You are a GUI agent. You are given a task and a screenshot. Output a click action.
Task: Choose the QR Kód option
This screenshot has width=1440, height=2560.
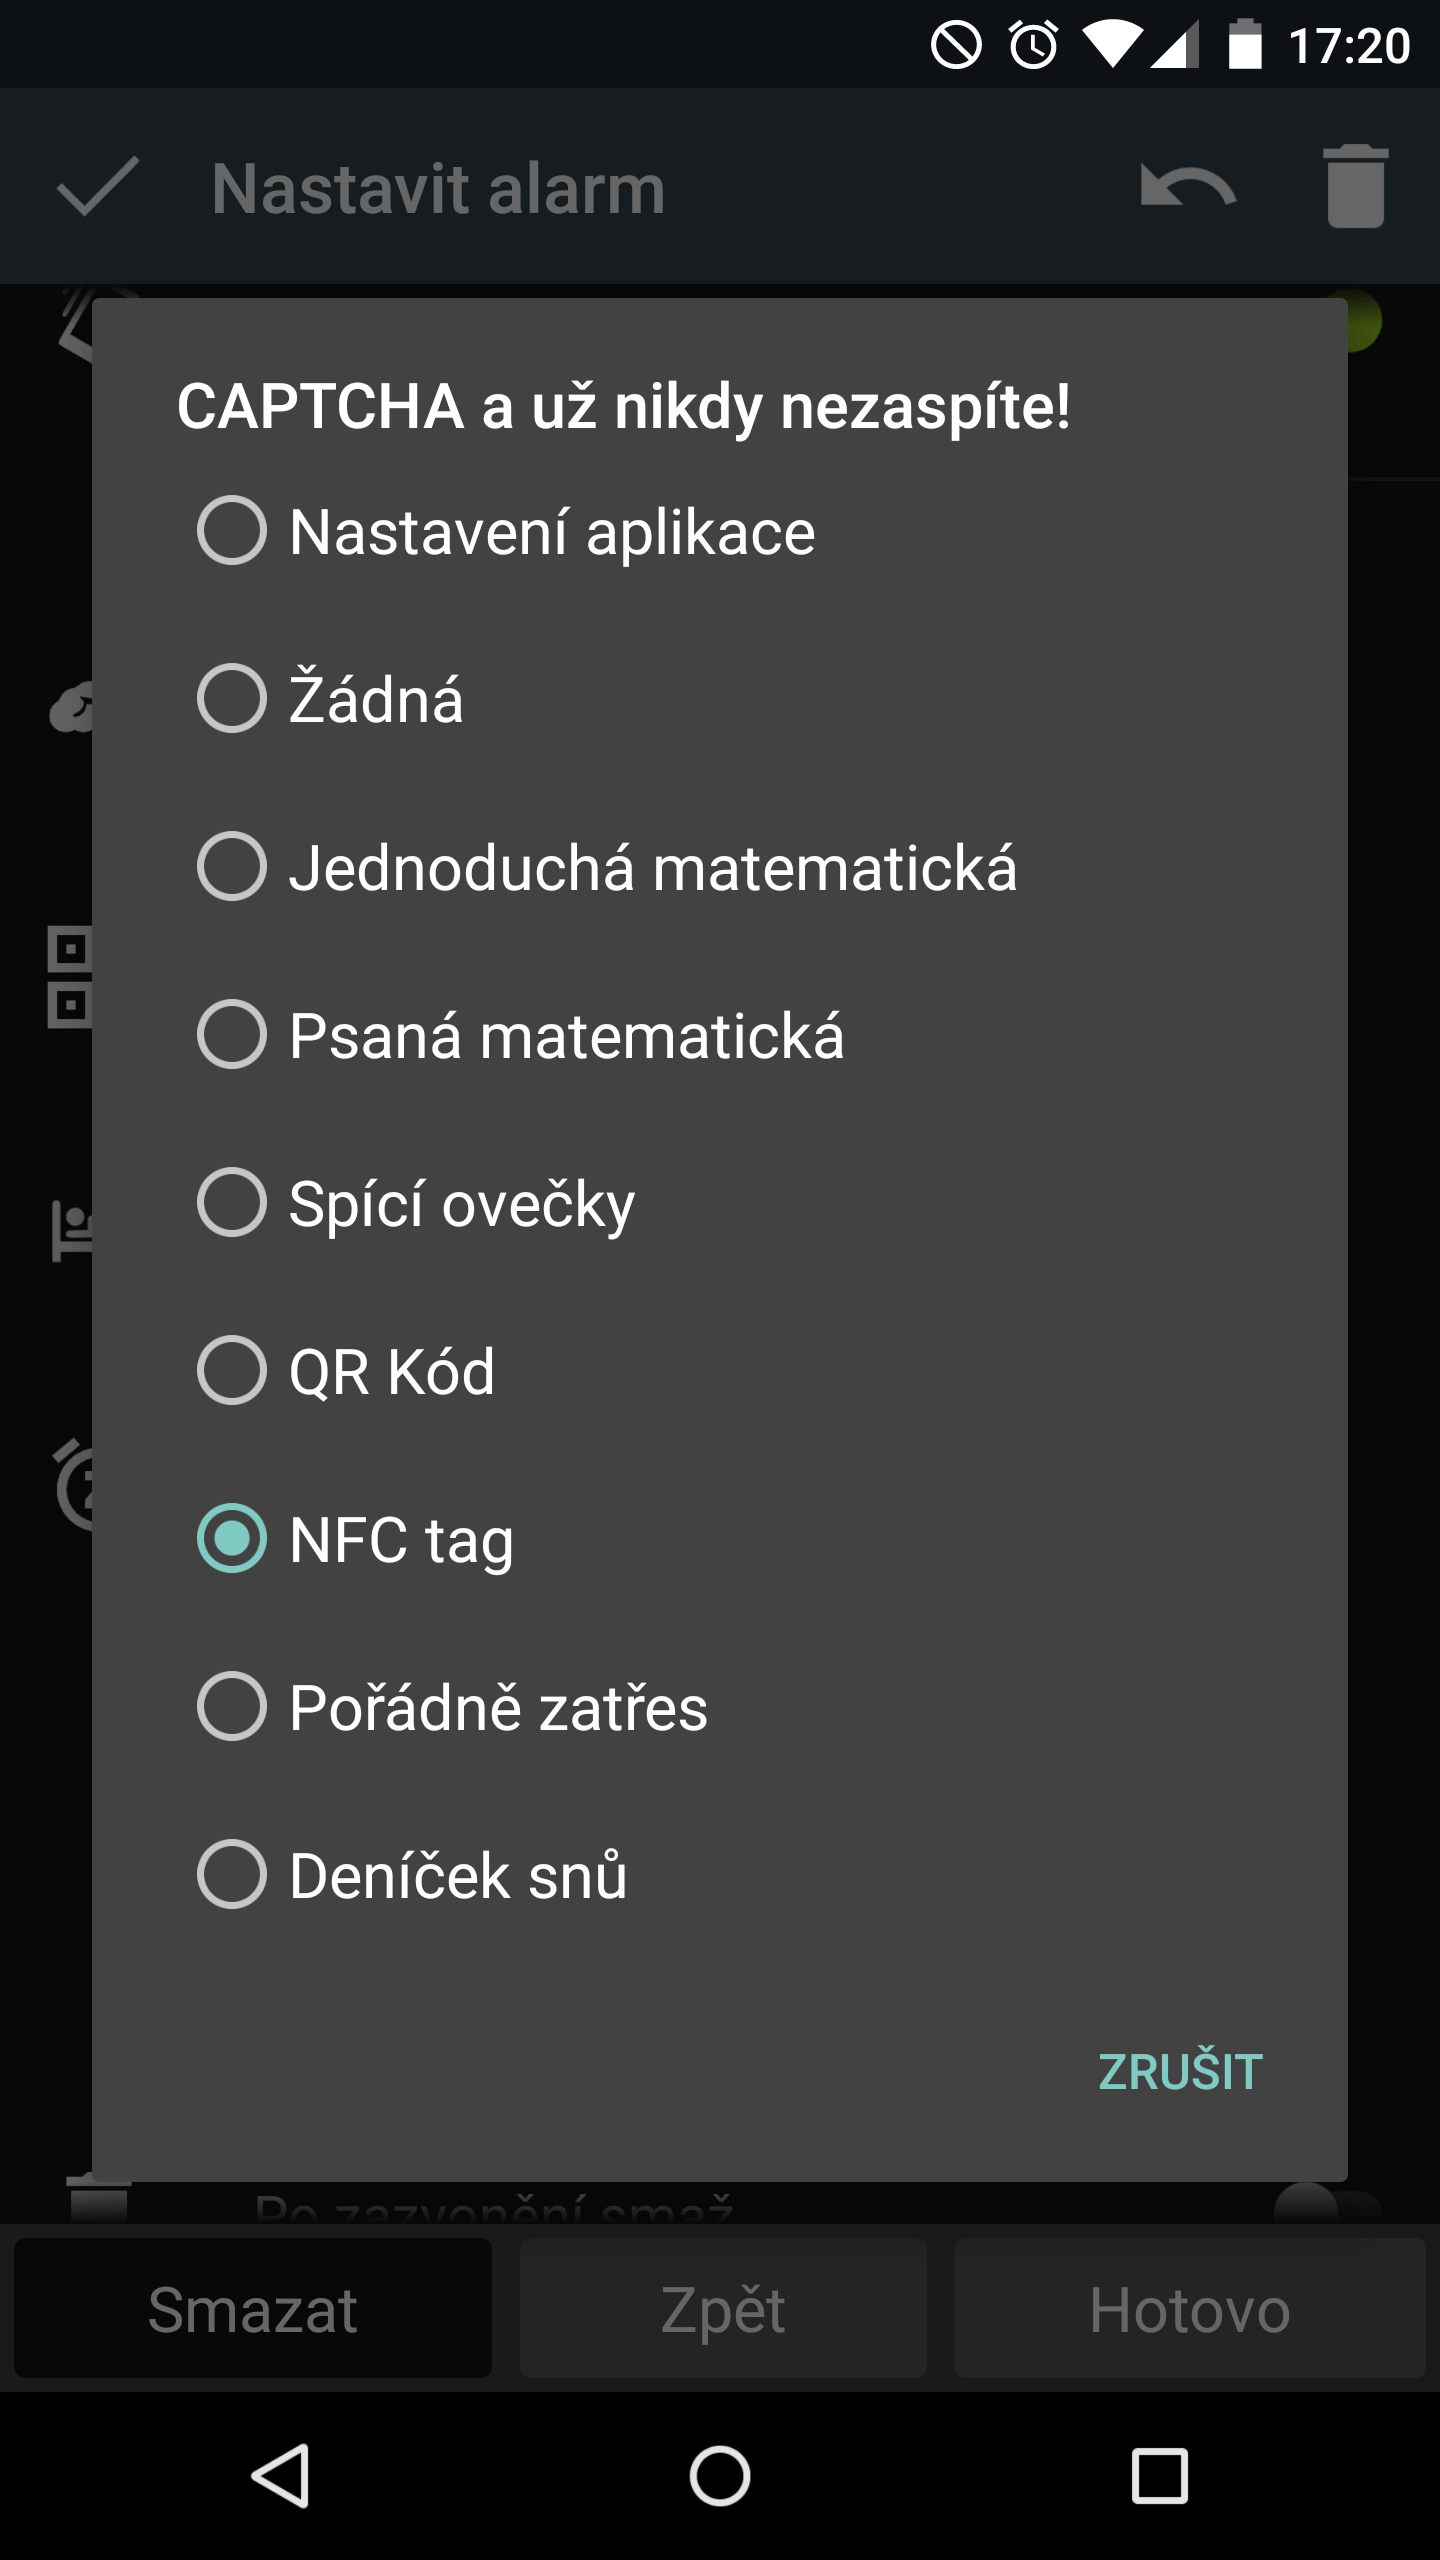click(x=232, y=1370)
